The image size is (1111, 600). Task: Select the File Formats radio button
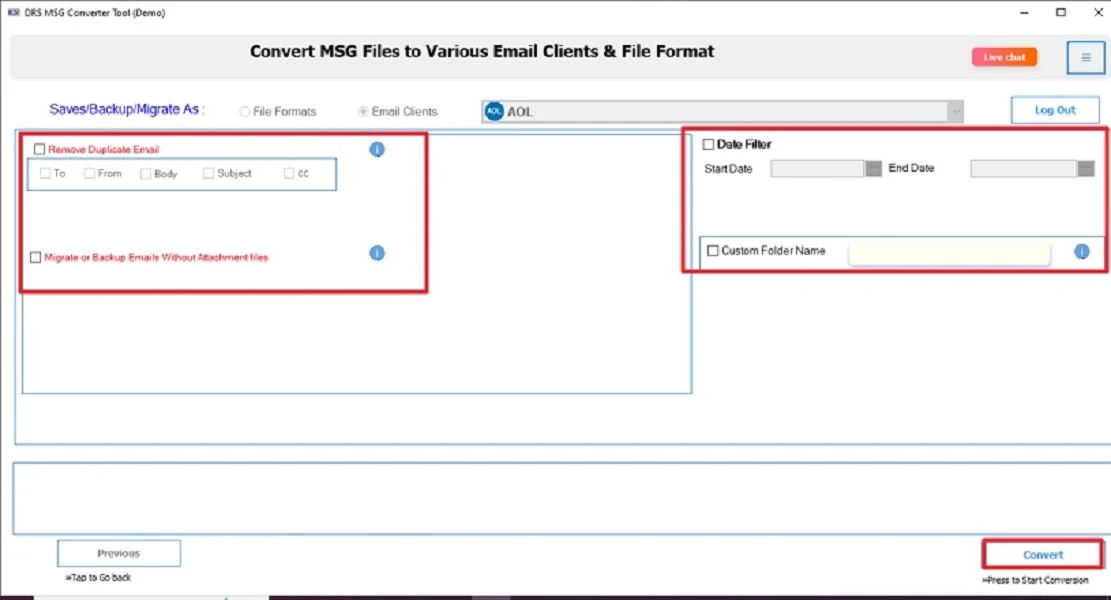[245, 112]
